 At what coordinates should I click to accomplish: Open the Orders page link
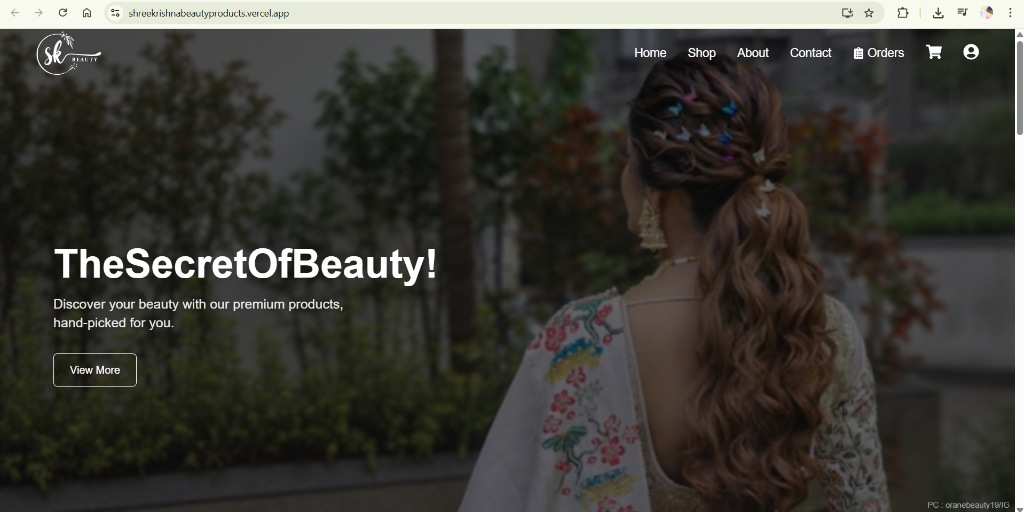tap(878, 53)
